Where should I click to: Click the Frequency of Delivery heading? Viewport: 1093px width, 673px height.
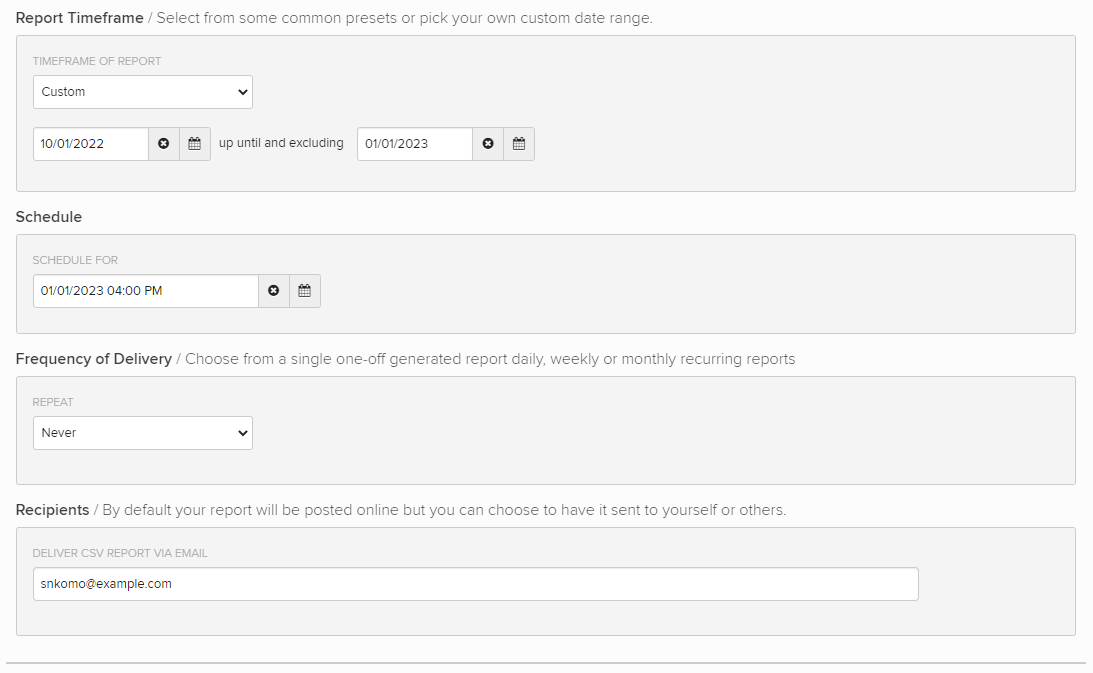93,359
